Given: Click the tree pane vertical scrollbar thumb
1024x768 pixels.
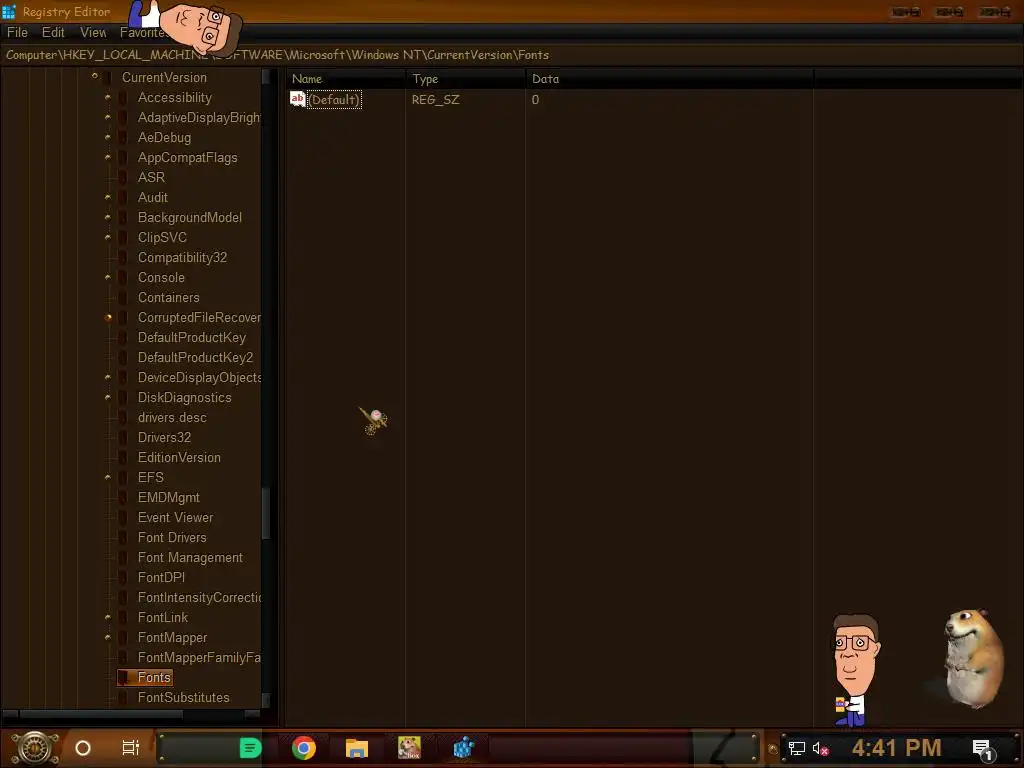Looking at the screenshot, I should click(x=266, y=513).
